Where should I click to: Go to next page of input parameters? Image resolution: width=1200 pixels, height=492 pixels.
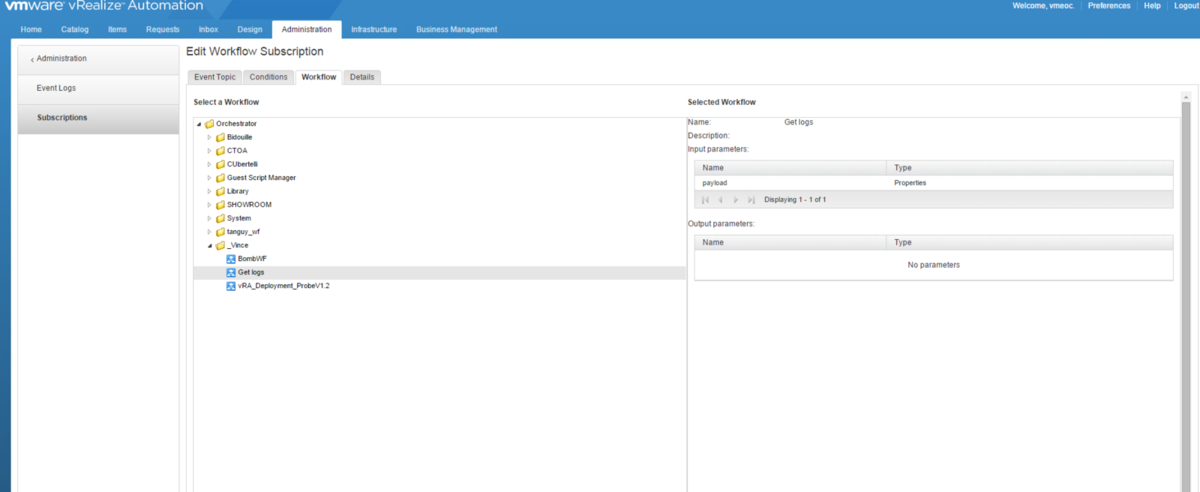click(x=736, y=200)
